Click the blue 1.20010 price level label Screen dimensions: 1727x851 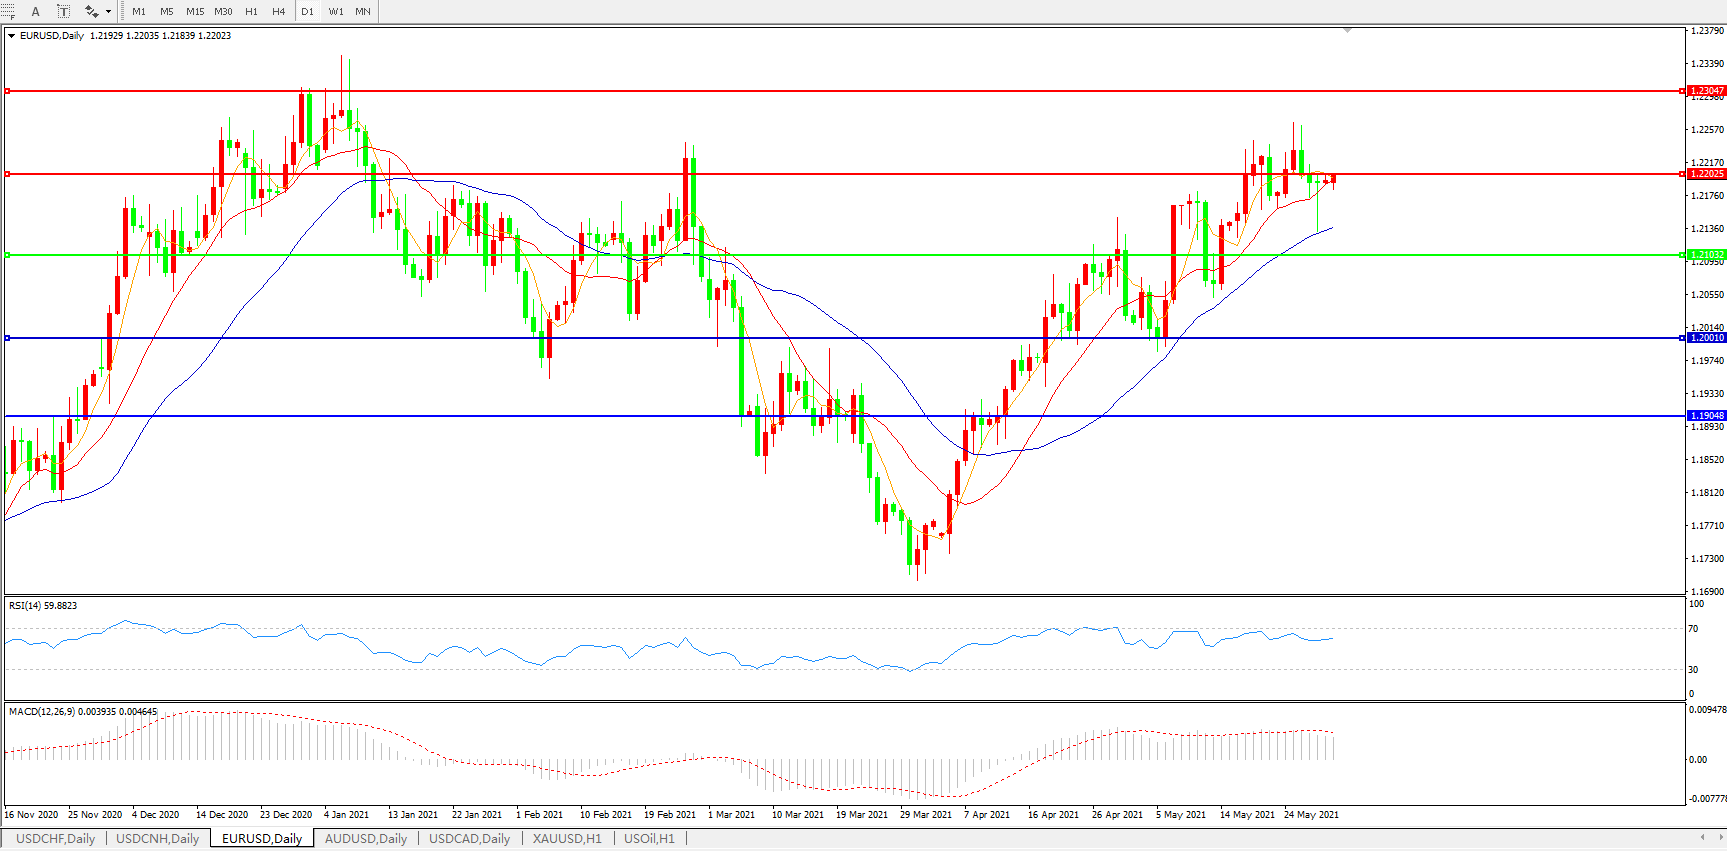point(1706,338)
